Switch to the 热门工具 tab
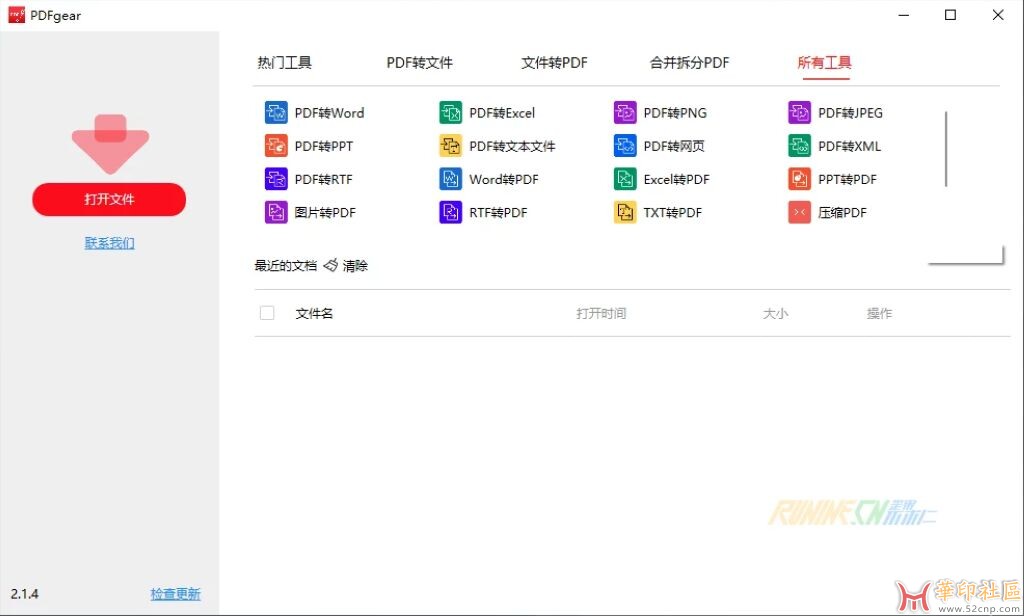1024x616 pixels. [x=285, y=63]
